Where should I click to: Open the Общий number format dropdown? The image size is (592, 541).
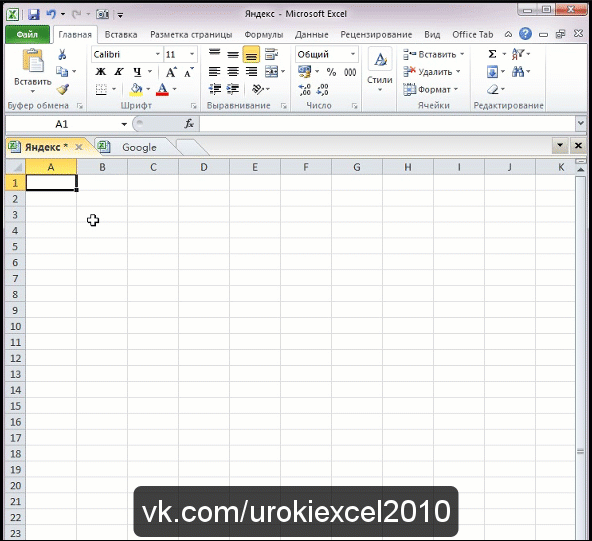pyautogui.click(x=353, y=54)
